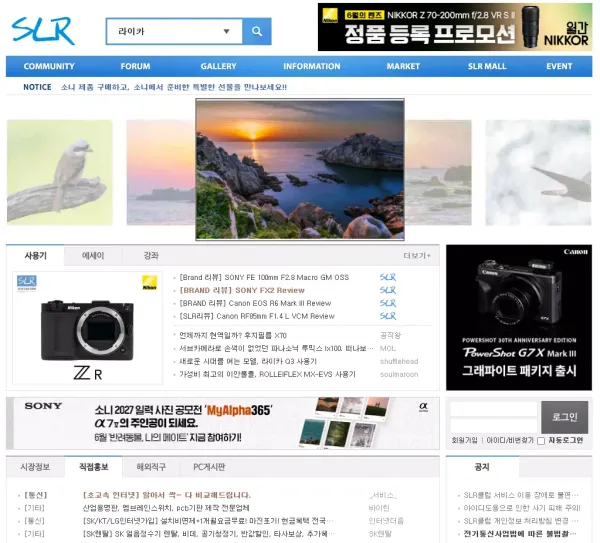This screenshot has width=600, height=543.
Task: Click the 회원가입 link
Action: tap(465, 440)
